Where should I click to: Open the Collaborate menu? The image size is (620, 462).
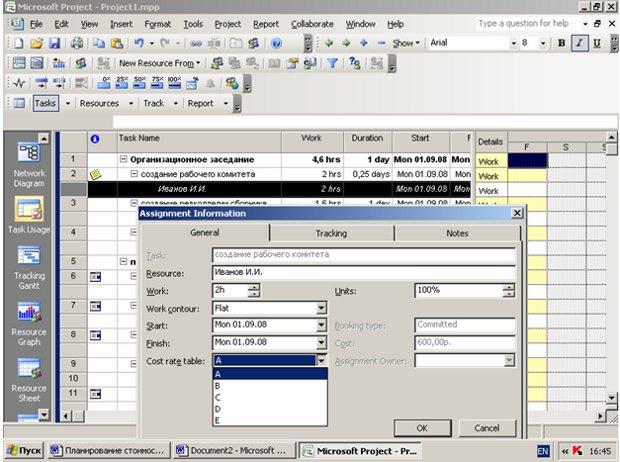point(312,24)
